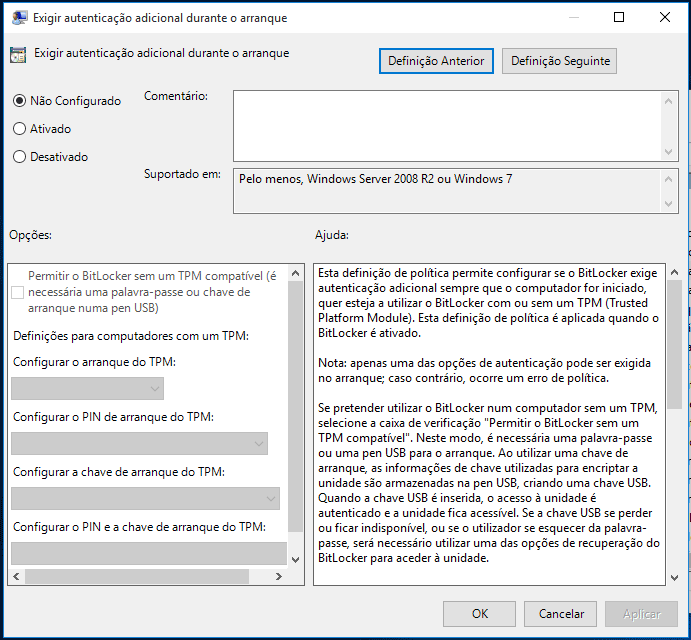Image resolution: width=691 pixels, height=640 pixels.
Task: Go to Definição Seguinte
Action: (x=560, y=61)
